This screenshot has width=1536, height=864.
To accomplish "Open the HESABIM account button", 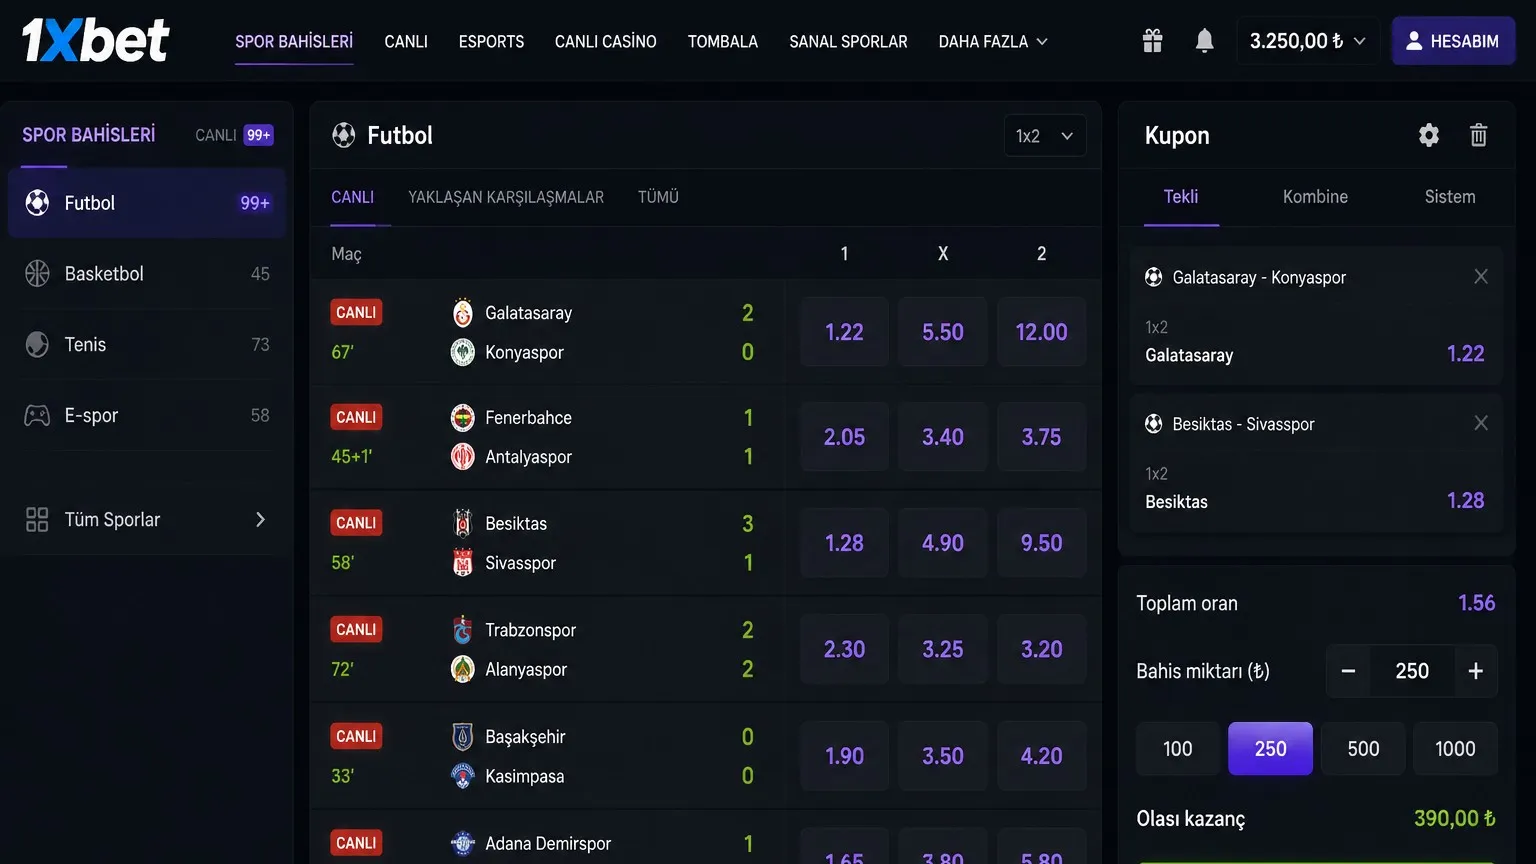I will click(1453, 41).
